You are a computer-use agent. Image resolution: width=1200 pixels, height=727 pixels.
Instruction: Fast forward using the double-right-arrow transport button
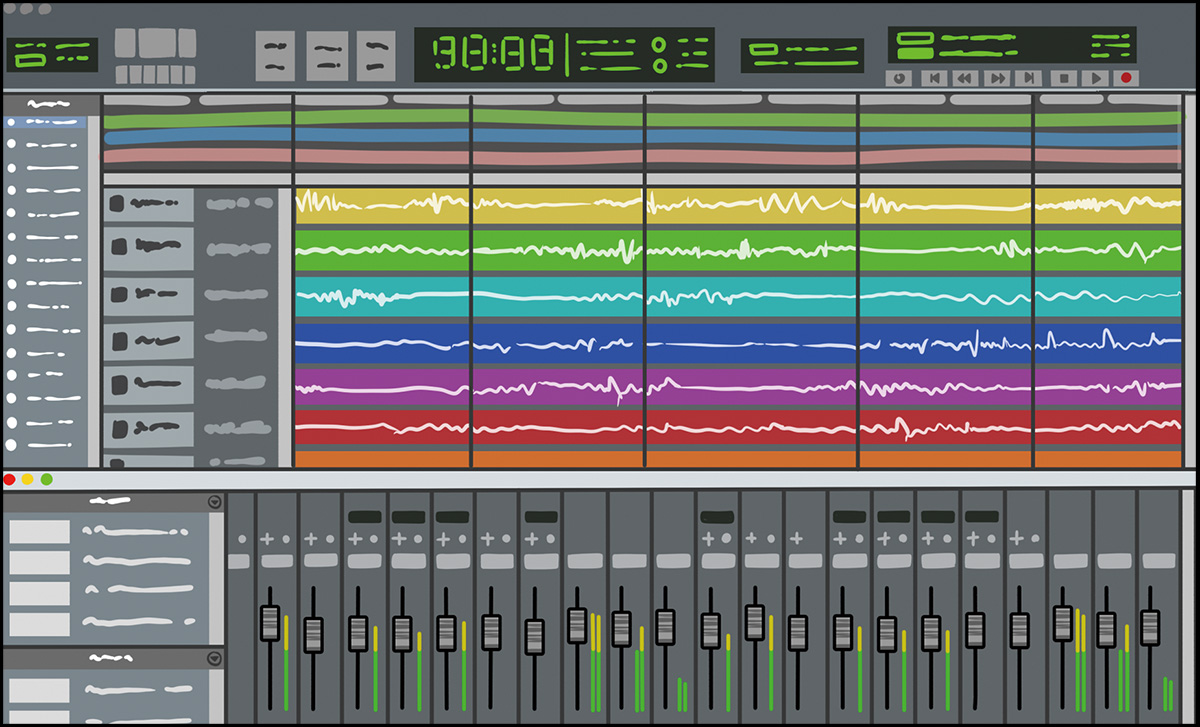[x=997, y=77]
